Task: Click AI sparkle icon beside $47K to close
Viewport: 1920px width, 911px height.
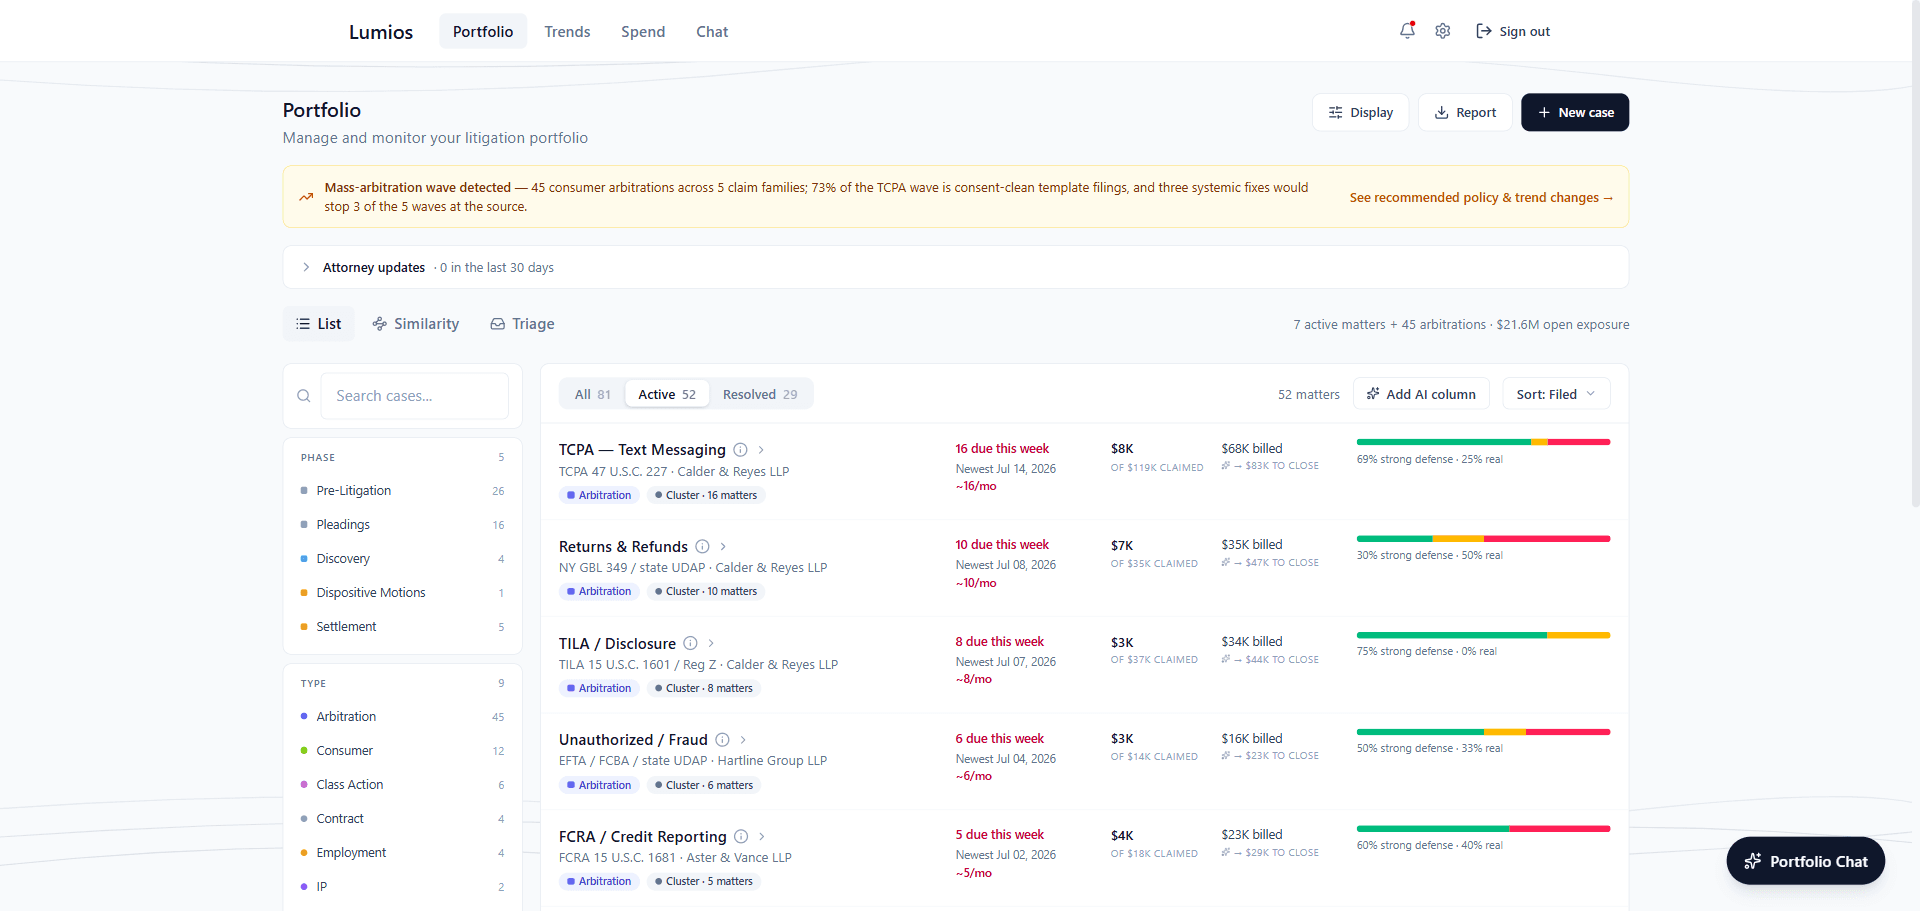Action: pyautogui.click(x=1226, y=563)
